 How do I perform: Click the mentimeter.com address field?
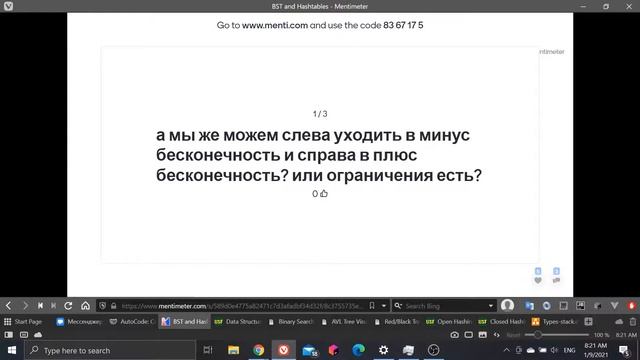pos(241,306)
